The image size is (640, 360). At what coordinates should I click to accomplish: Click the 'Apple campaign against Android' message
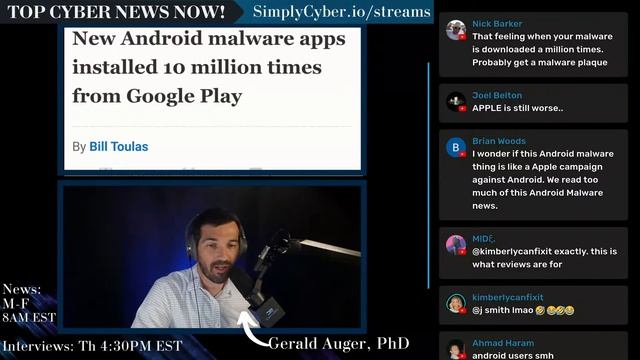tap(543, 180)
